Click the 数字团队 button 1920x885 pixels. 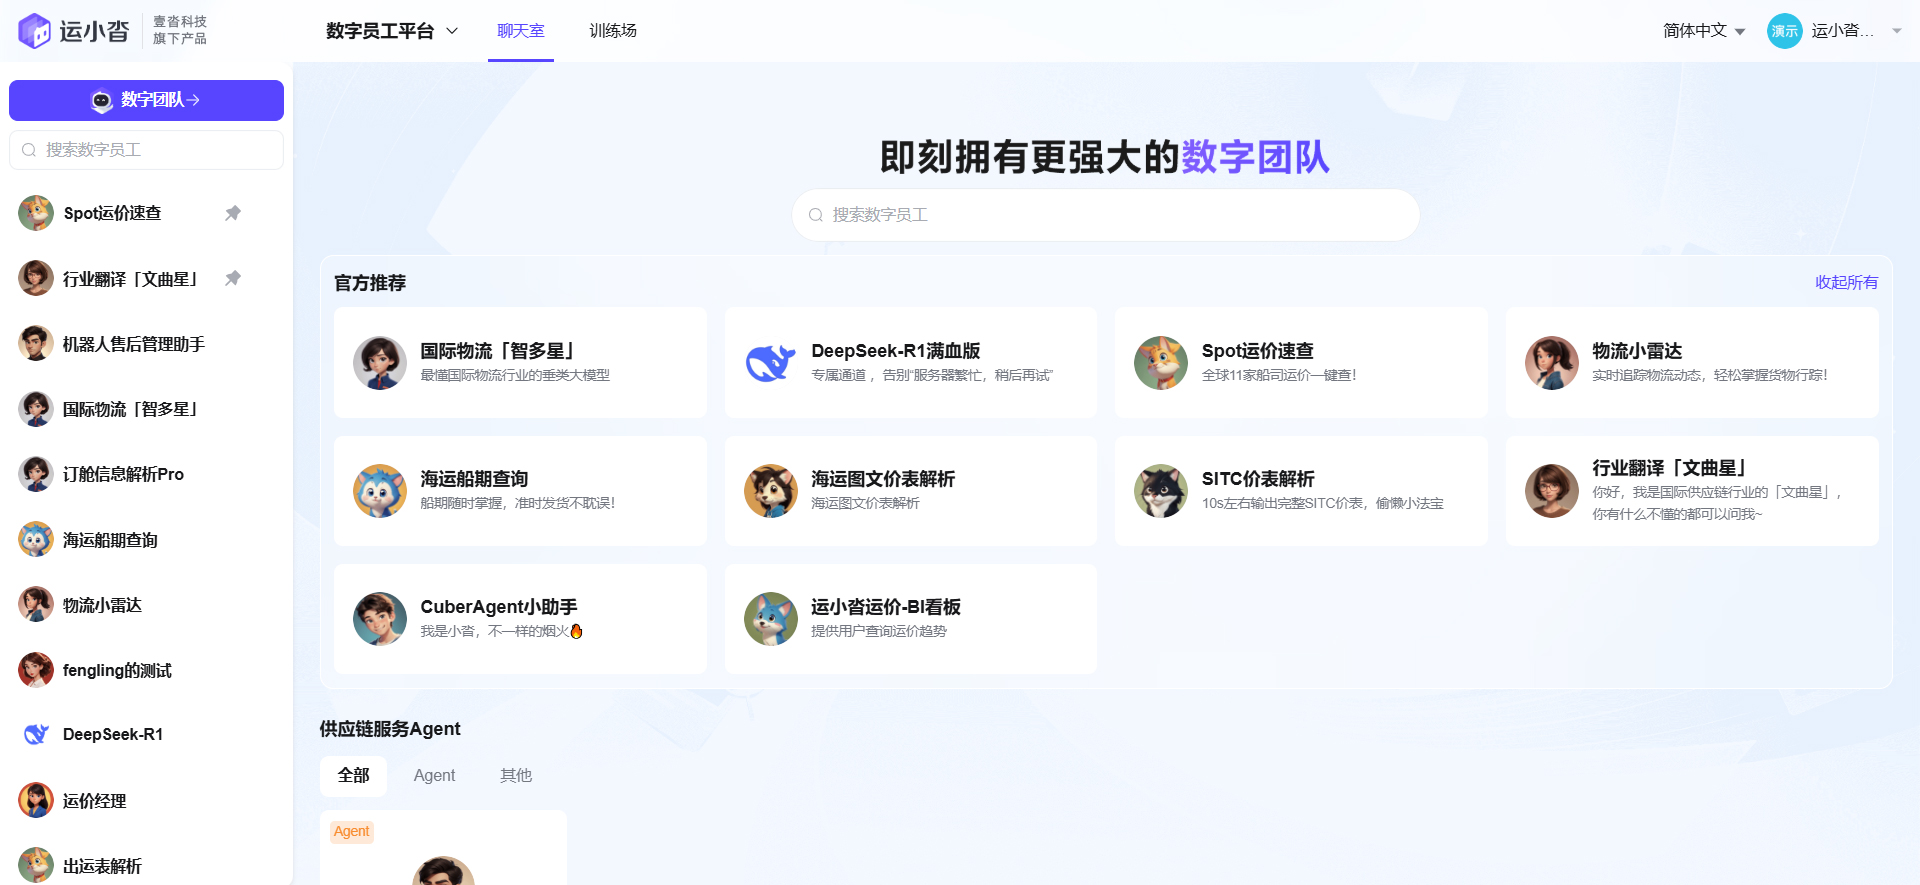146,100
